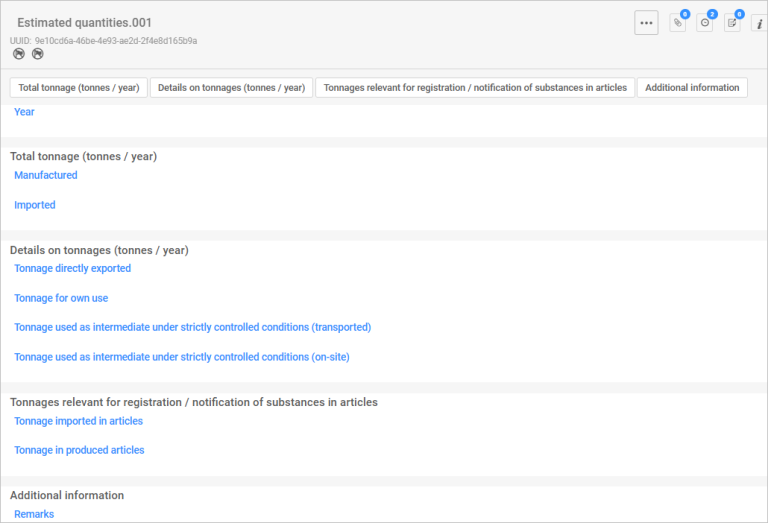Screen dimensions: 768x523
Task: Open the annotations edit-note icon
Action: point(732,23)
